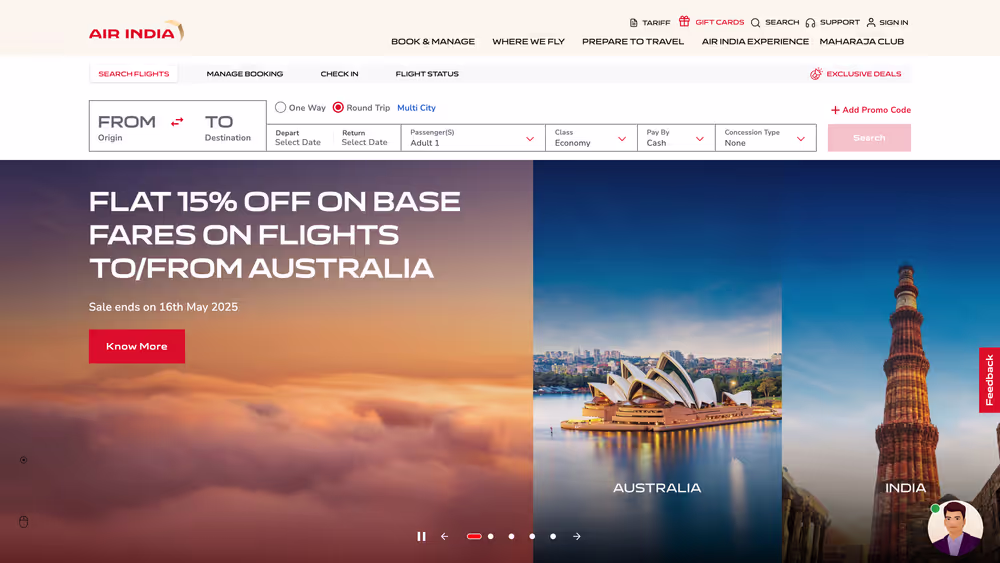Click the Know More button
Viewport: 1000px width, 563px height.
coord(137,346)
